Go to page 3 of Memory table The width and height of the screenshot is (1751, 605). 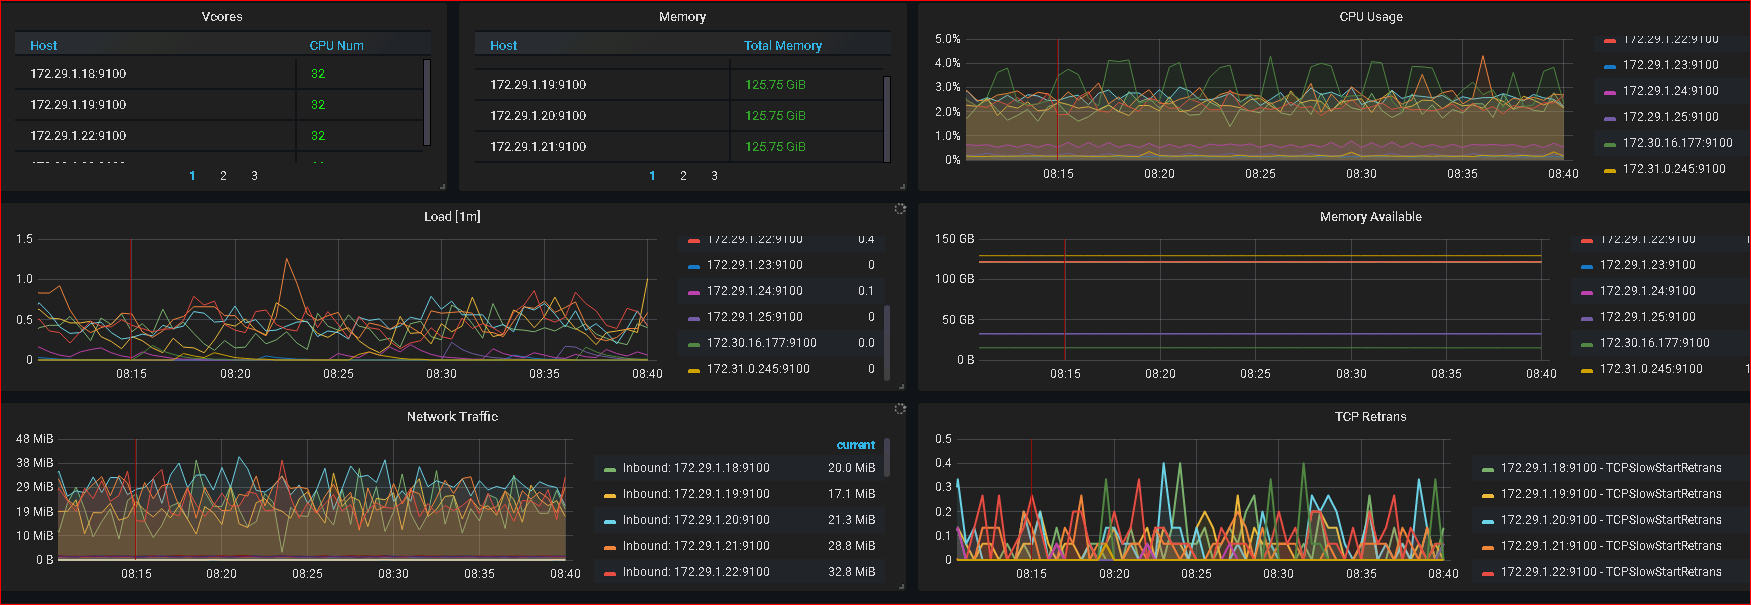tap(714, 176)
